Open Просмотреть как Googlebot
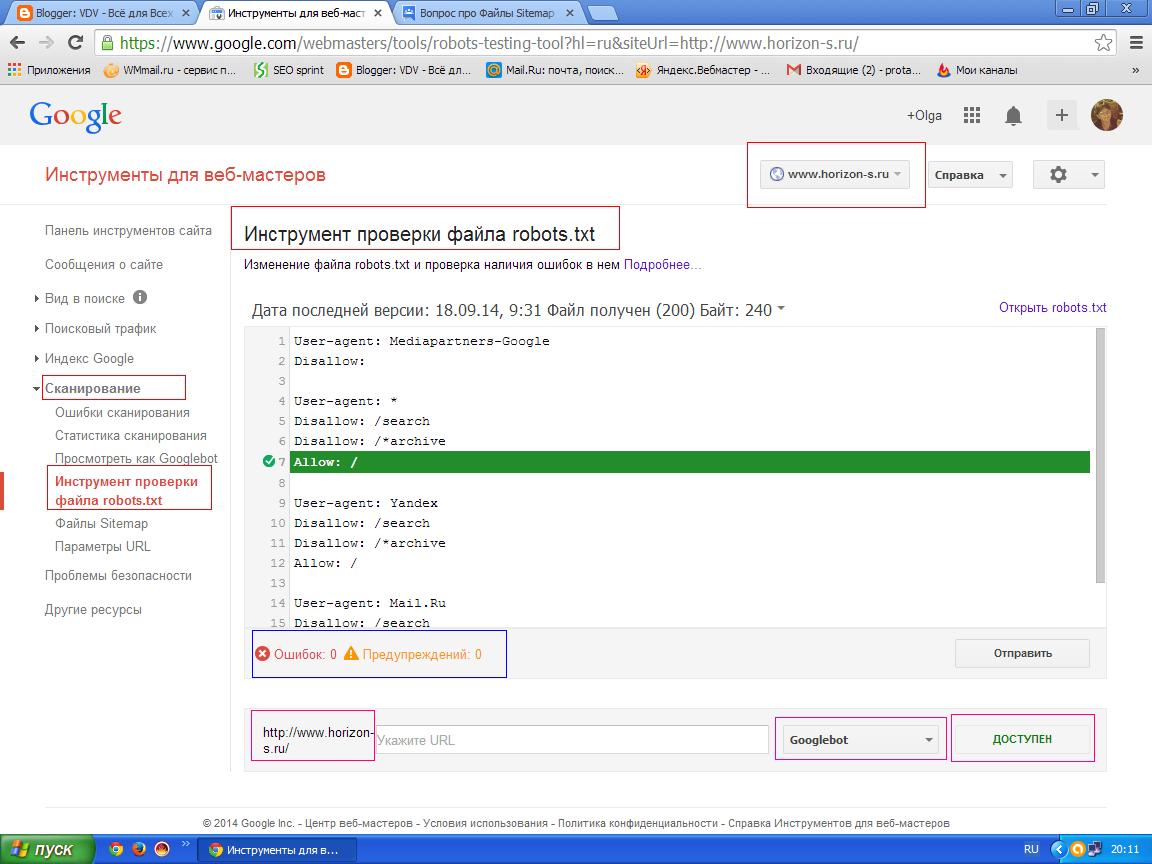Image resolution: width=1152 pixels, height=864 pixels. [136, 458]
